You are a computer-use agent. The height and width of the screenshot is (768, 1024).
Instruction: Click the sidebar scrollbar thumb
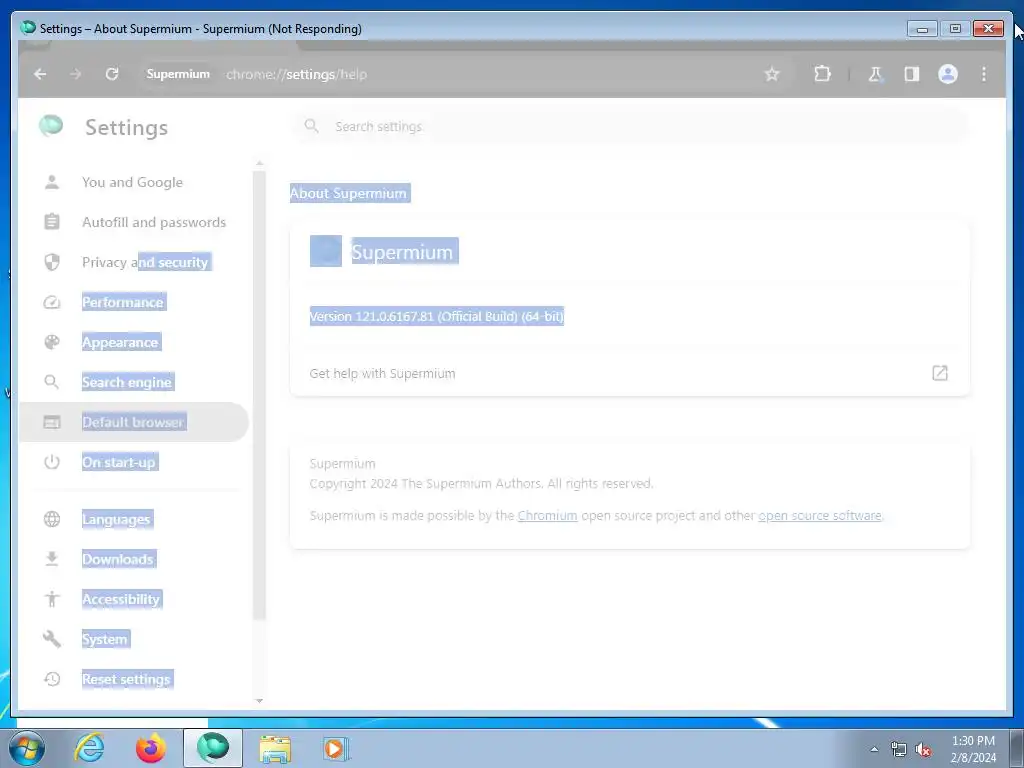[x=259, y=395]
